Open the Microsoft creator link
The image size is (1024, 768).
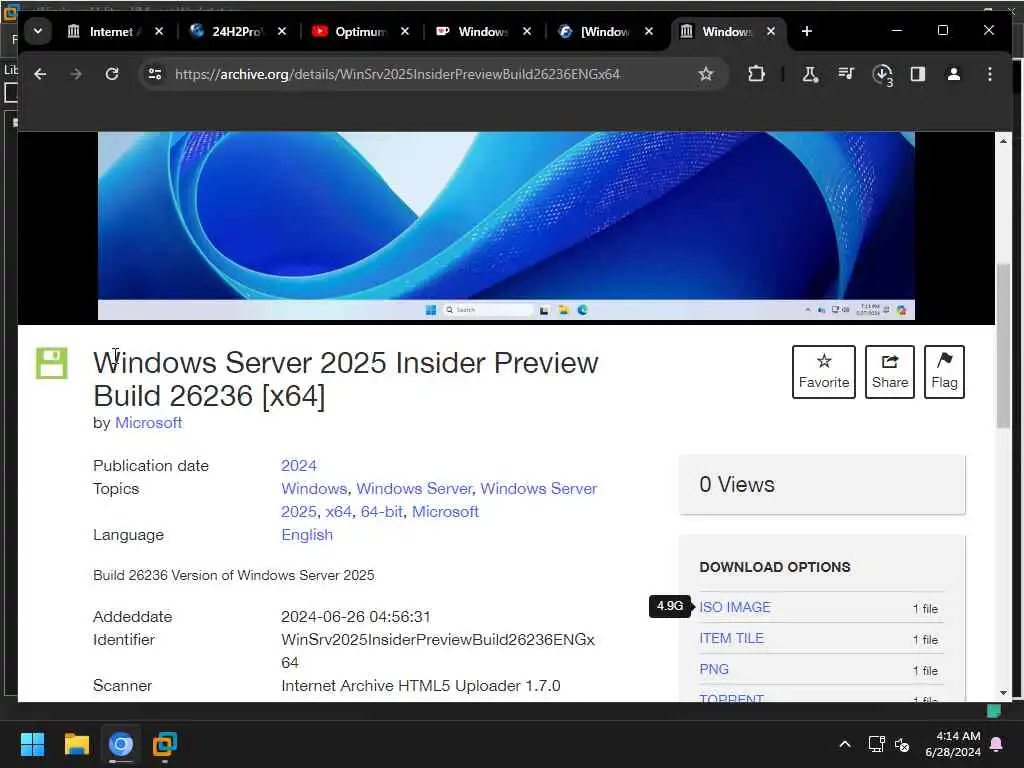click(148, 423)
